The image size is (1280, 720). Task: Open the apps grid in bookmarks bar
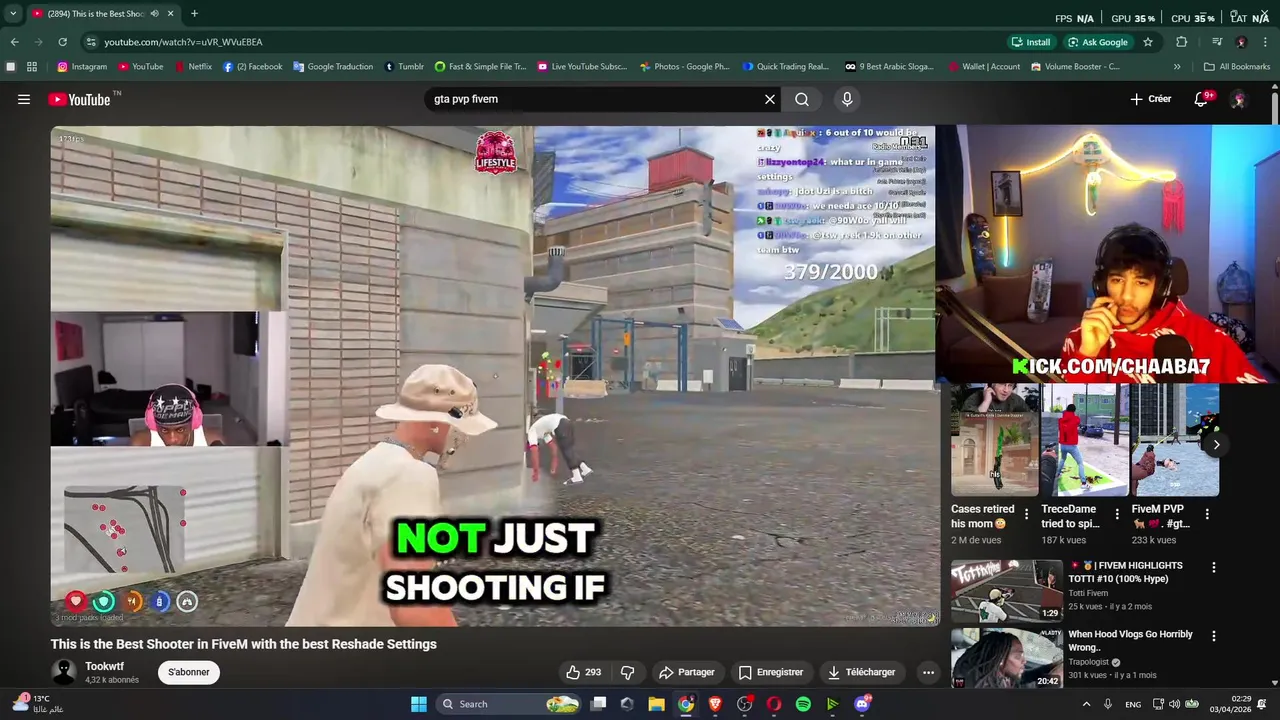[32, 67]
